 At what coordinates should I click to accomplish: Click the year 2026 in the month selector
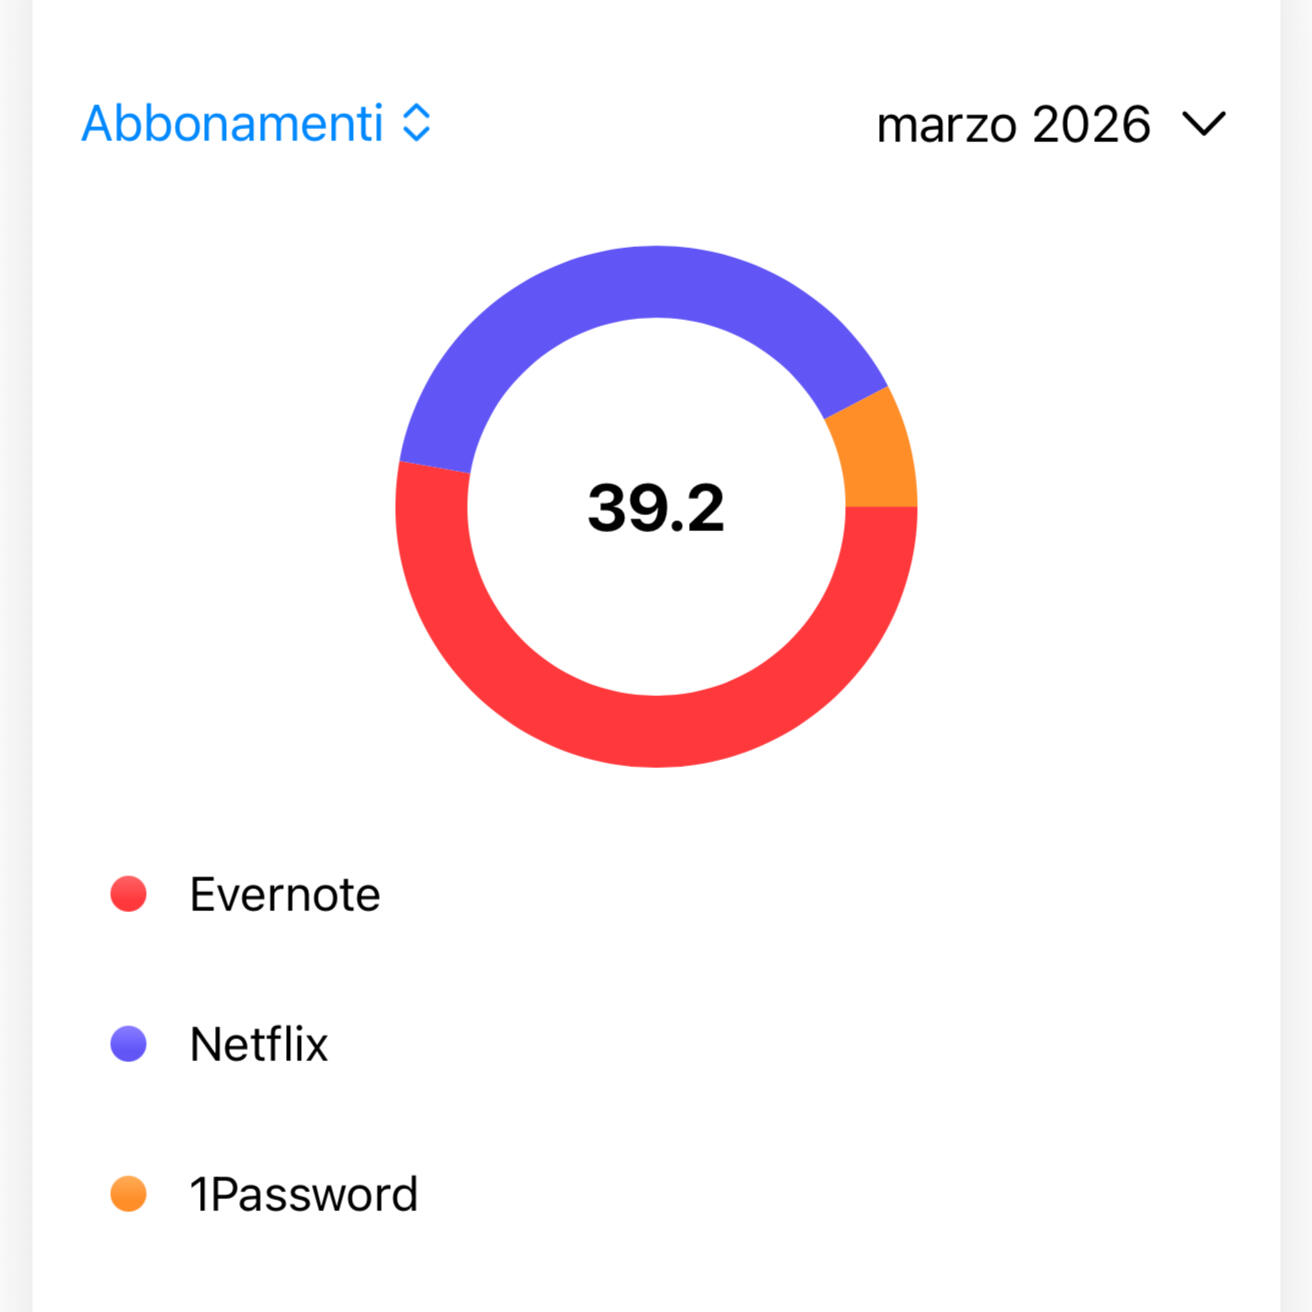pyautogui.click(x=1091, y=125)
